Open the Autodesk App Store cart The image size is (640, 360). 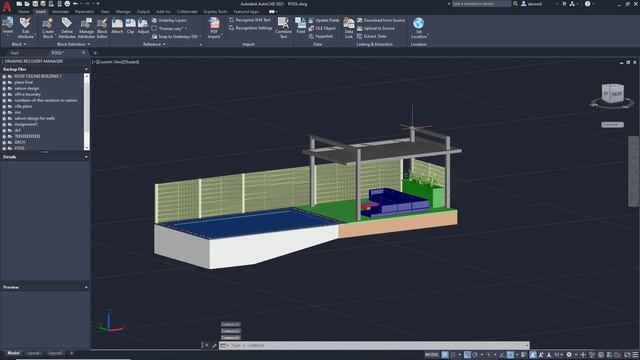(564, 4)
